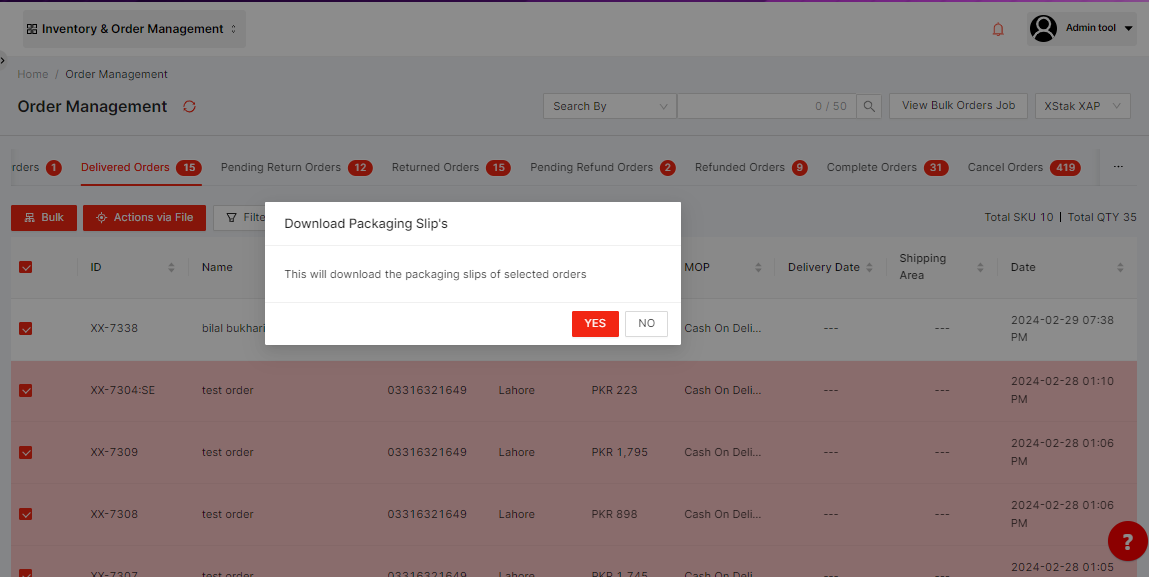Image resolution: width=1149 pixels, height=577 pixels.
Task: Switch to the Cancel Orders tab
Action: [x=1005, y=167]
